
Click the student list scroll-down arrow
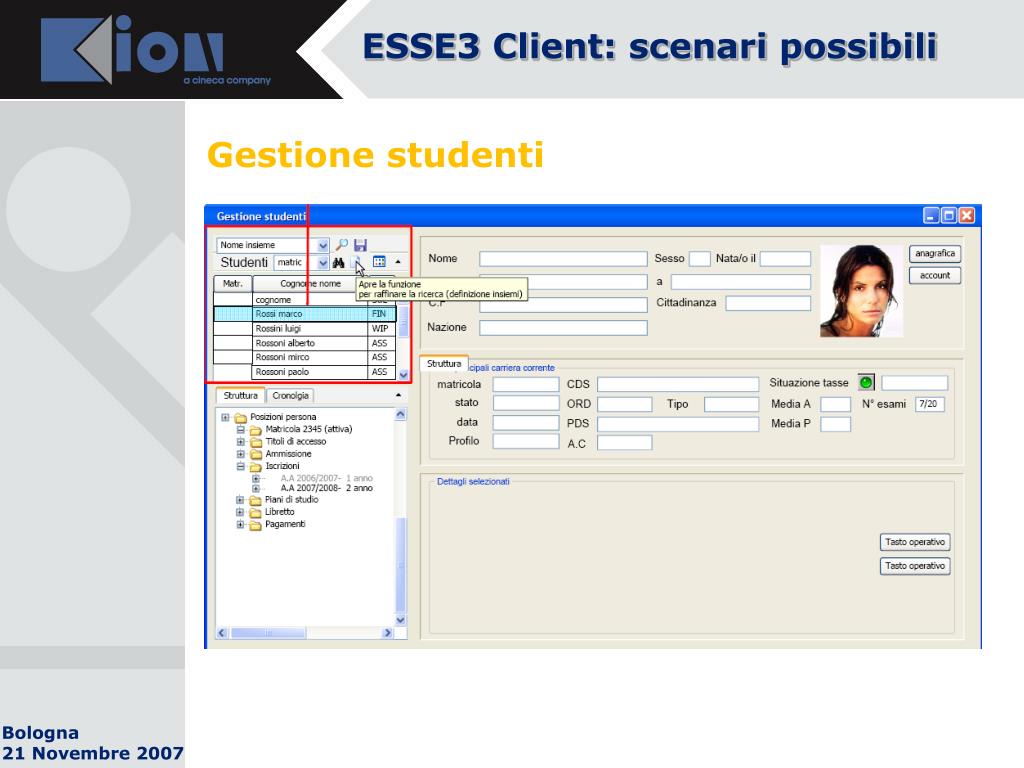tap(403, 375)
